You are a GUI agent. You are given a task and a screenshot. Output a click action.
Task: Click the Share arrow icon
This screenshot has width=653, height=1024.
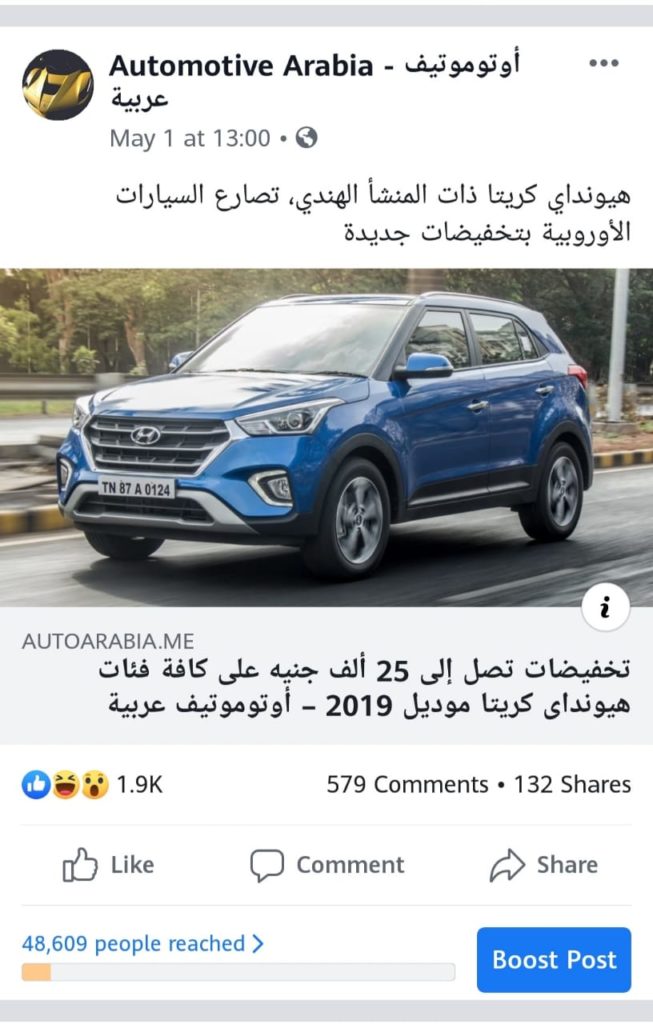pos(507,865)
